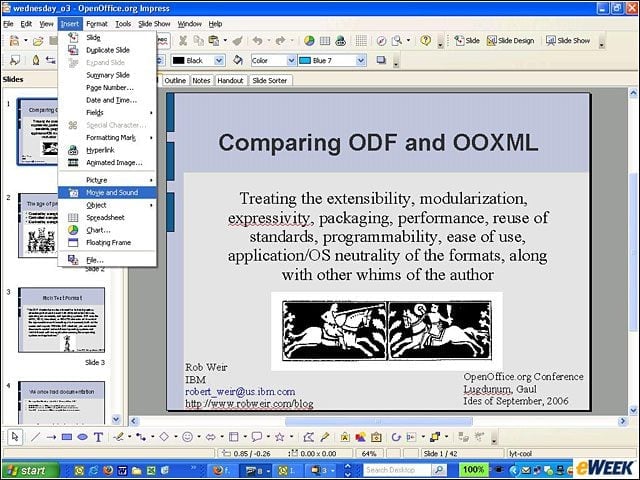Insert a chart from the toolbar
The image size is (640, 480).
tap(309, 40)
